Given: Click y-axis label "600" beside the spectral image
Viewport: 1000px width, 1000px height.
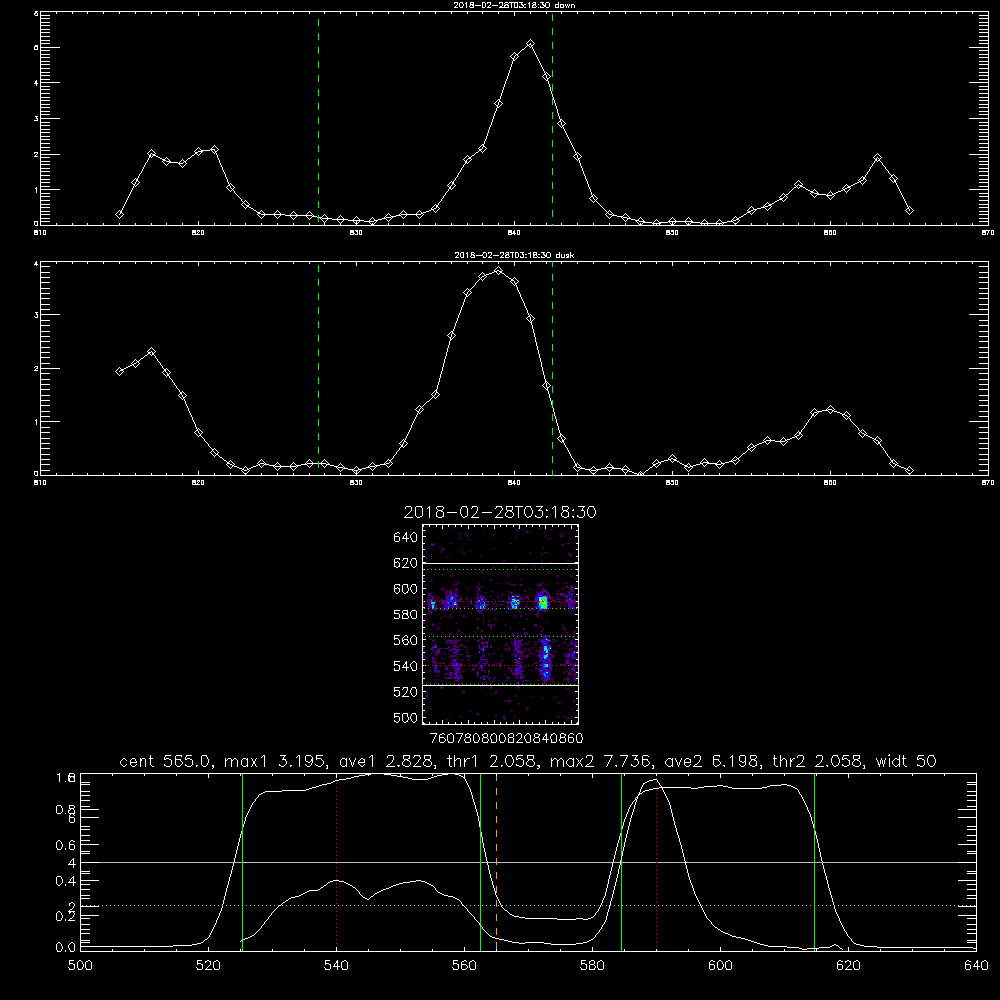Looking at the screenshot, I should pos(405,589).
